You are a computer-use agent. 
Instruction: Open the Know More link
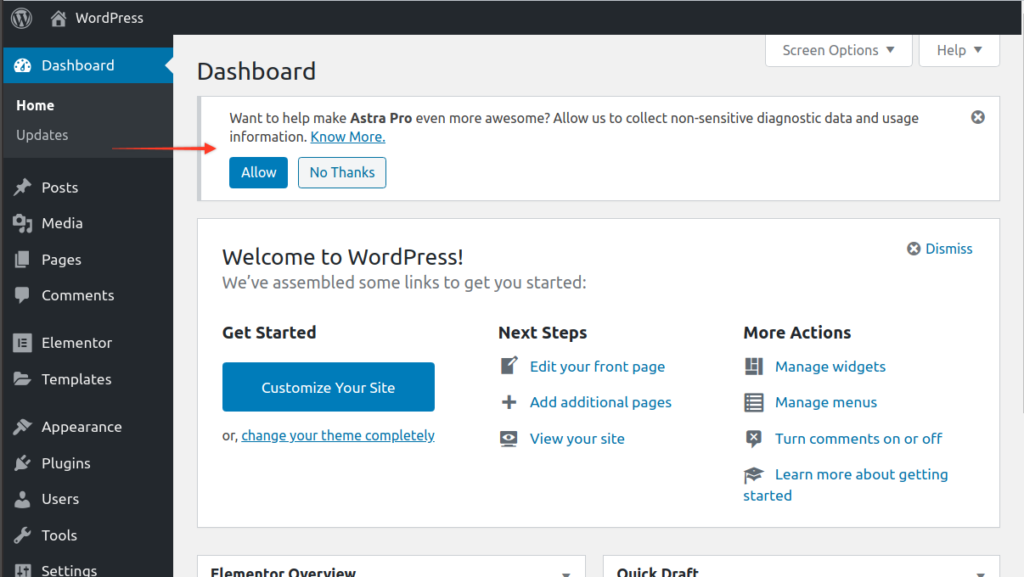point(347,137)
